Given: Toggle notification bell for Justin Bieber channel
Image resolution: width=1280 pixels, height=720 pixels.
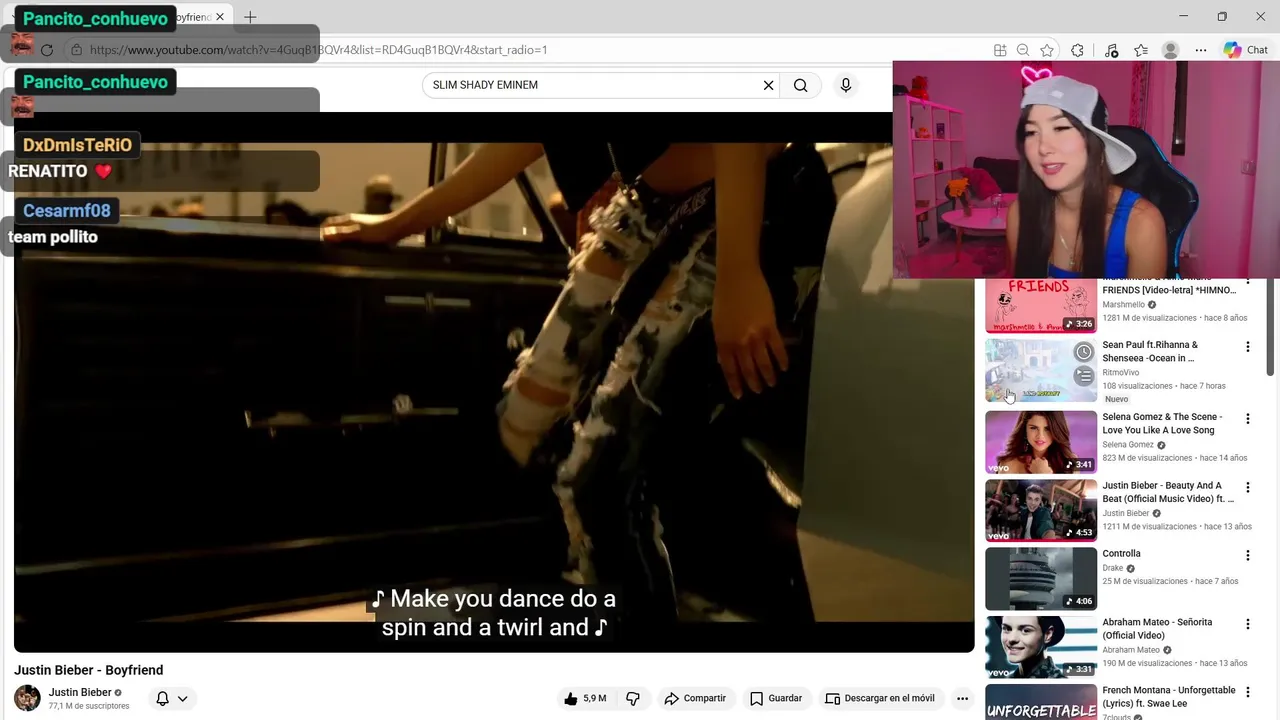Looking at the screenshot, I should [x=172, y=698].
